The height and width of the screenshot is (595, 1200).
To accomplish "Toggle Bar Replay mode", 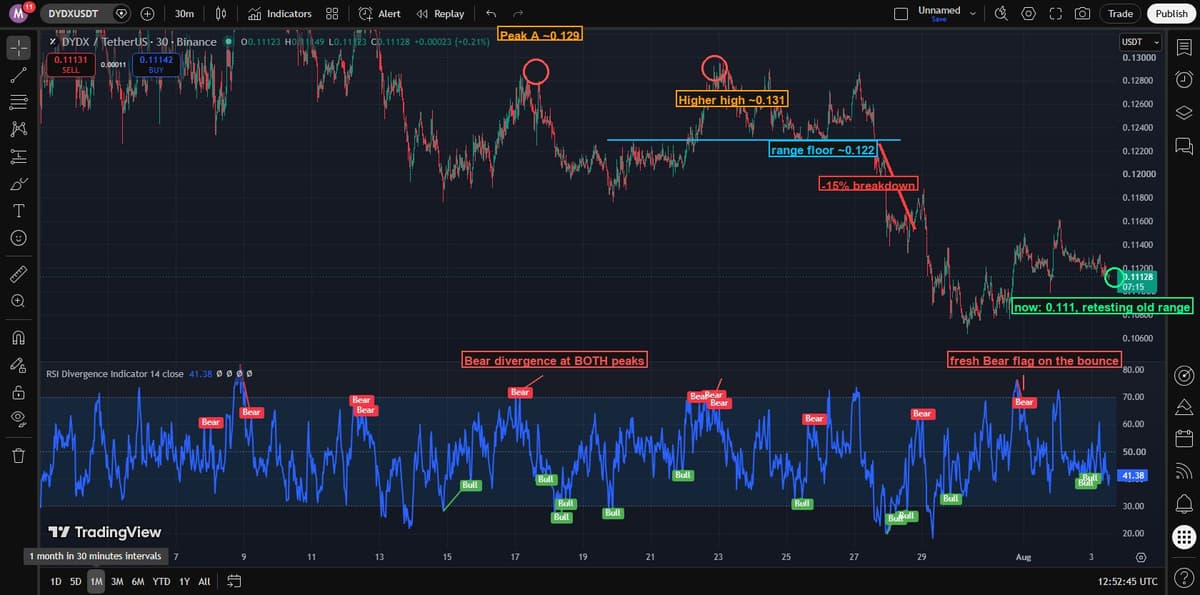I will [x=440, y=14].
